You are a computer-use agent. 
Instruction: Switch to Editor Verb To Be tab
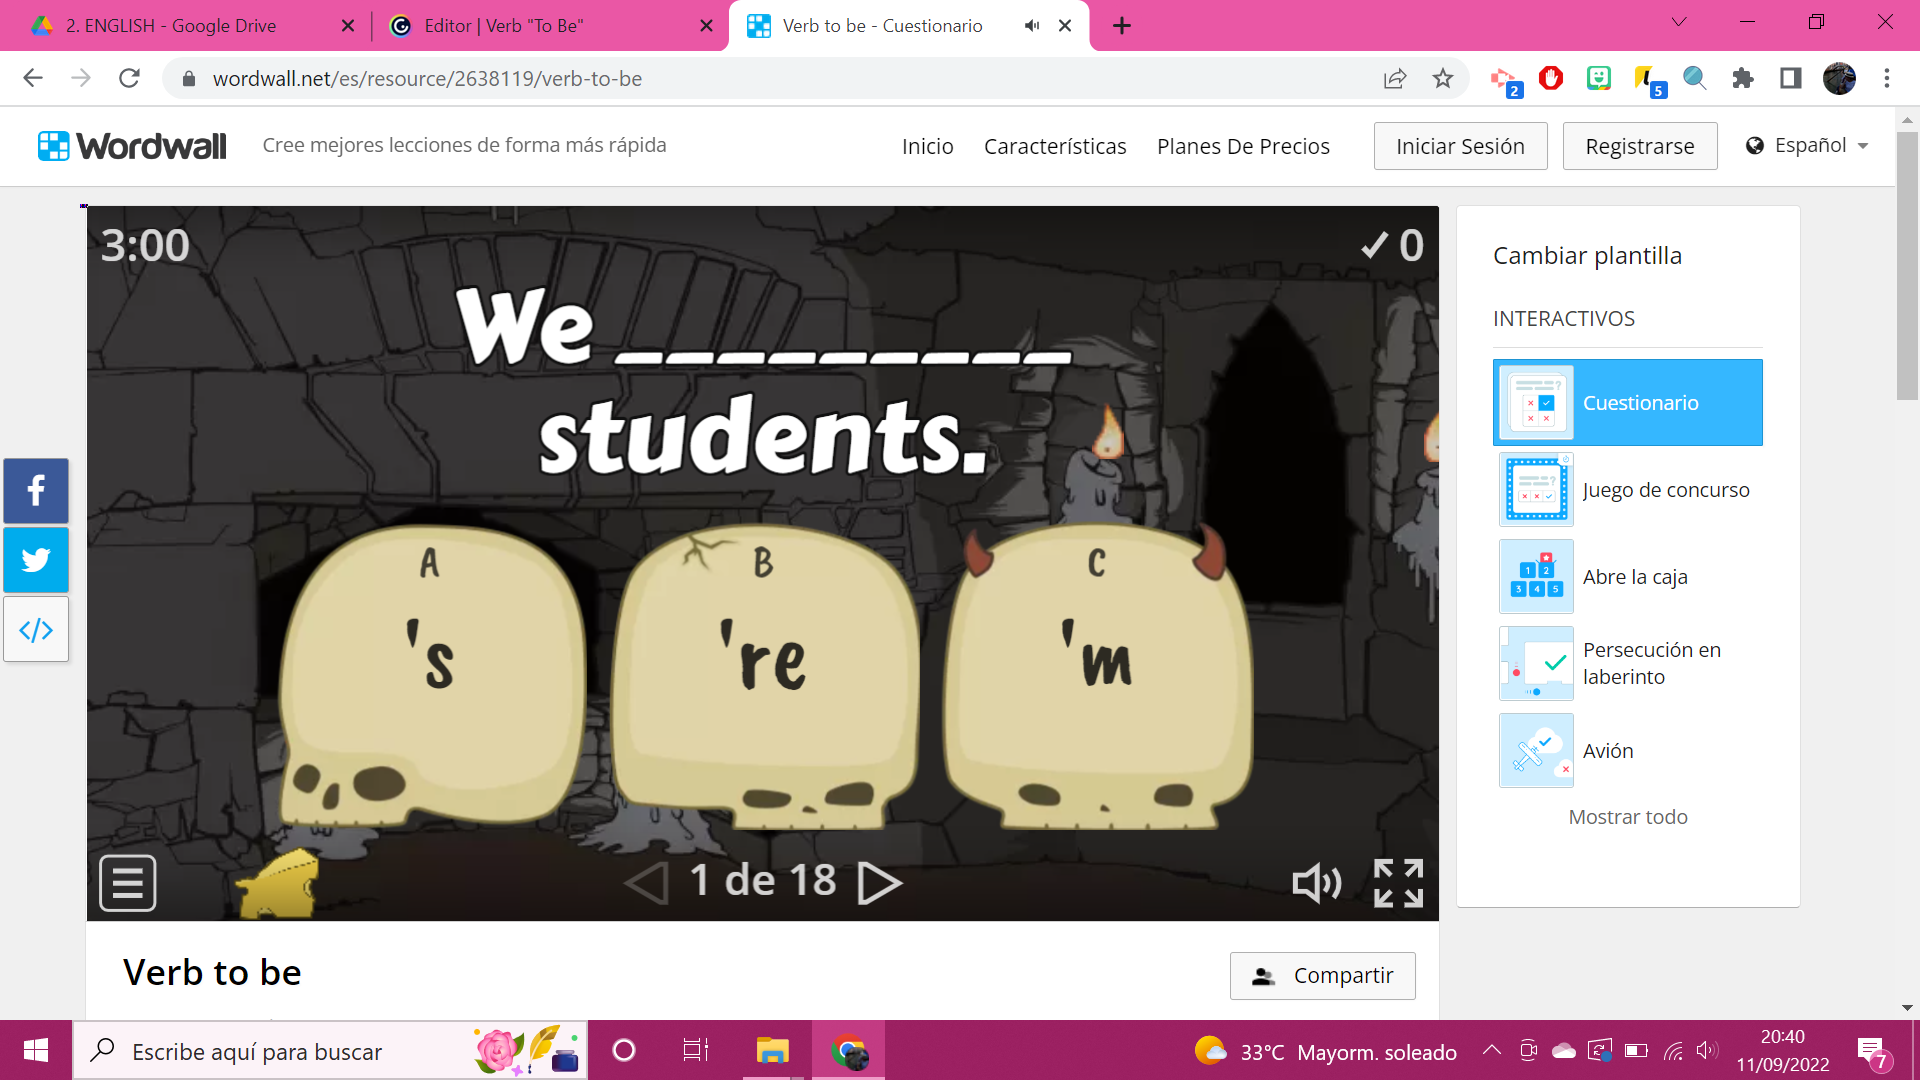(x=503, y=26)
